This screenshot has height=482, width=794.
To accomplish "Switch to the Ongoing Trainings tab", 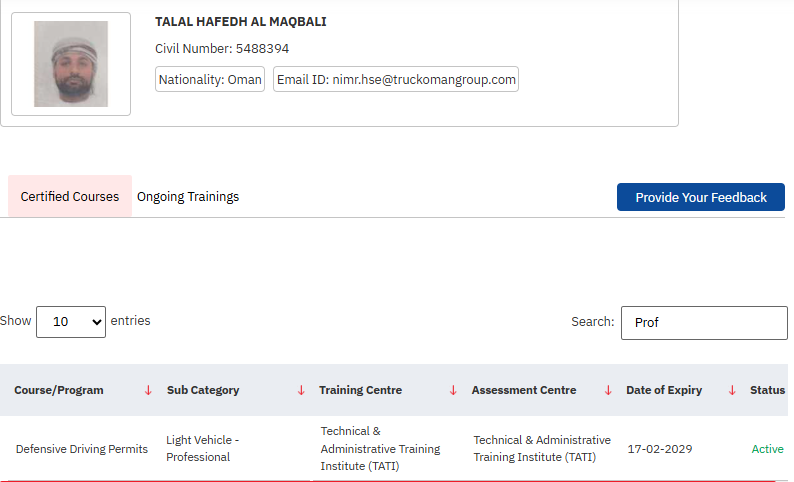I will [188, 197].
